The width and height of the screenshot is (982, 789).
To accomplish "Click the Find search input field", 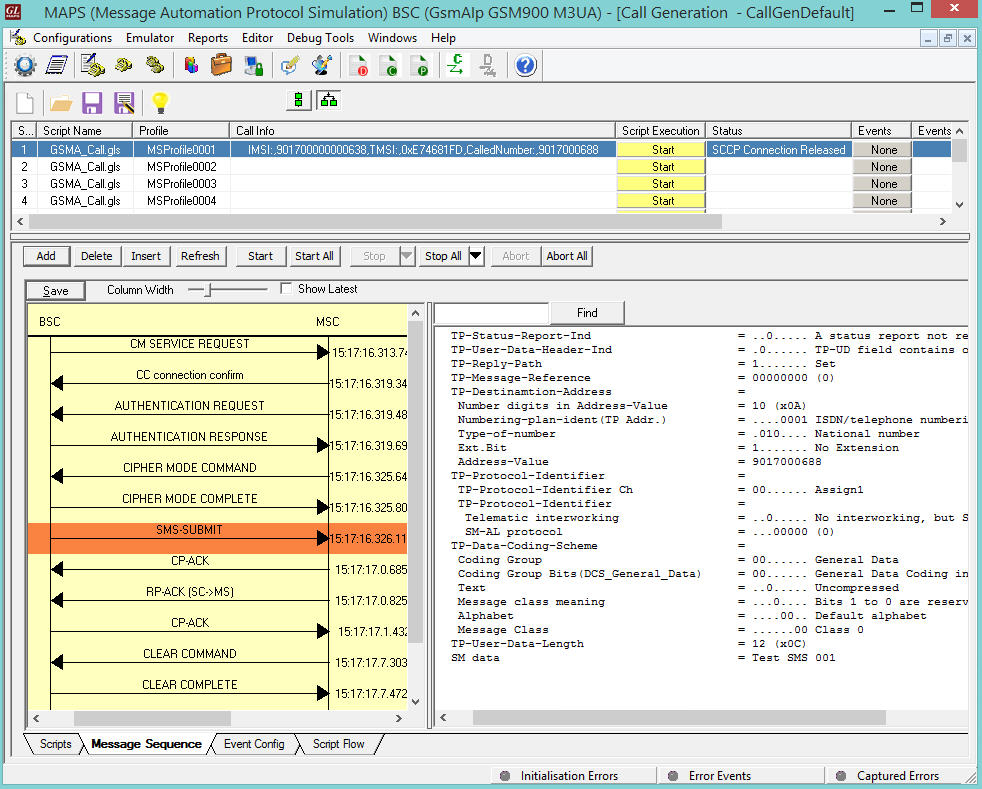I will click(x=492, y=313).
